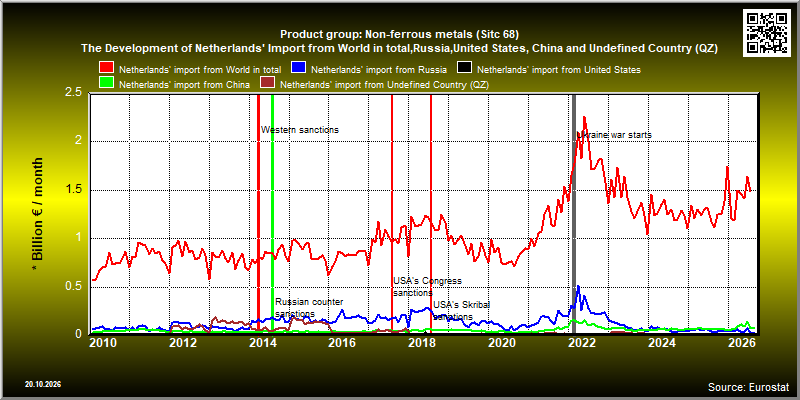Click legend text 'Netherlands' import from China'

tap(184, 85)
